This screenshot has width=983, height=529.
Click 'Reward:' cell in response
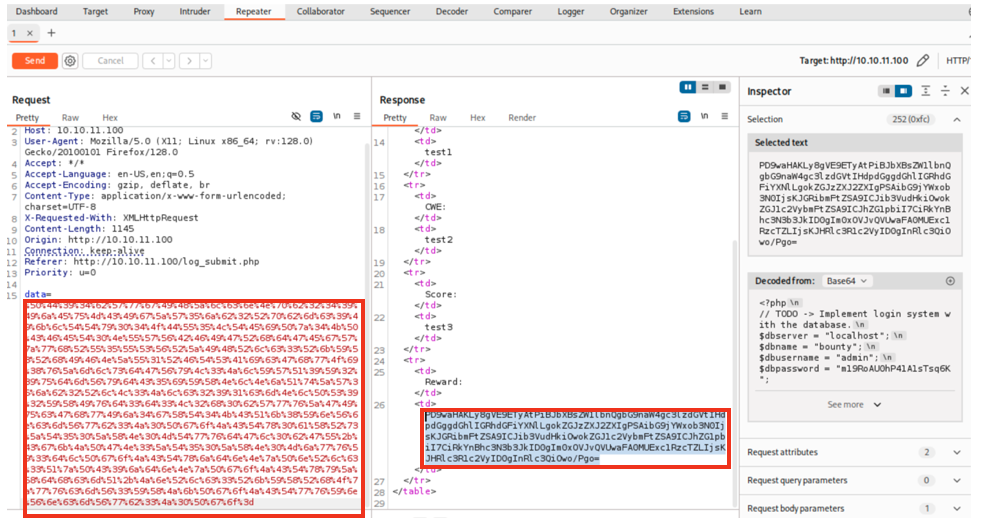click(x=443, y=382)
